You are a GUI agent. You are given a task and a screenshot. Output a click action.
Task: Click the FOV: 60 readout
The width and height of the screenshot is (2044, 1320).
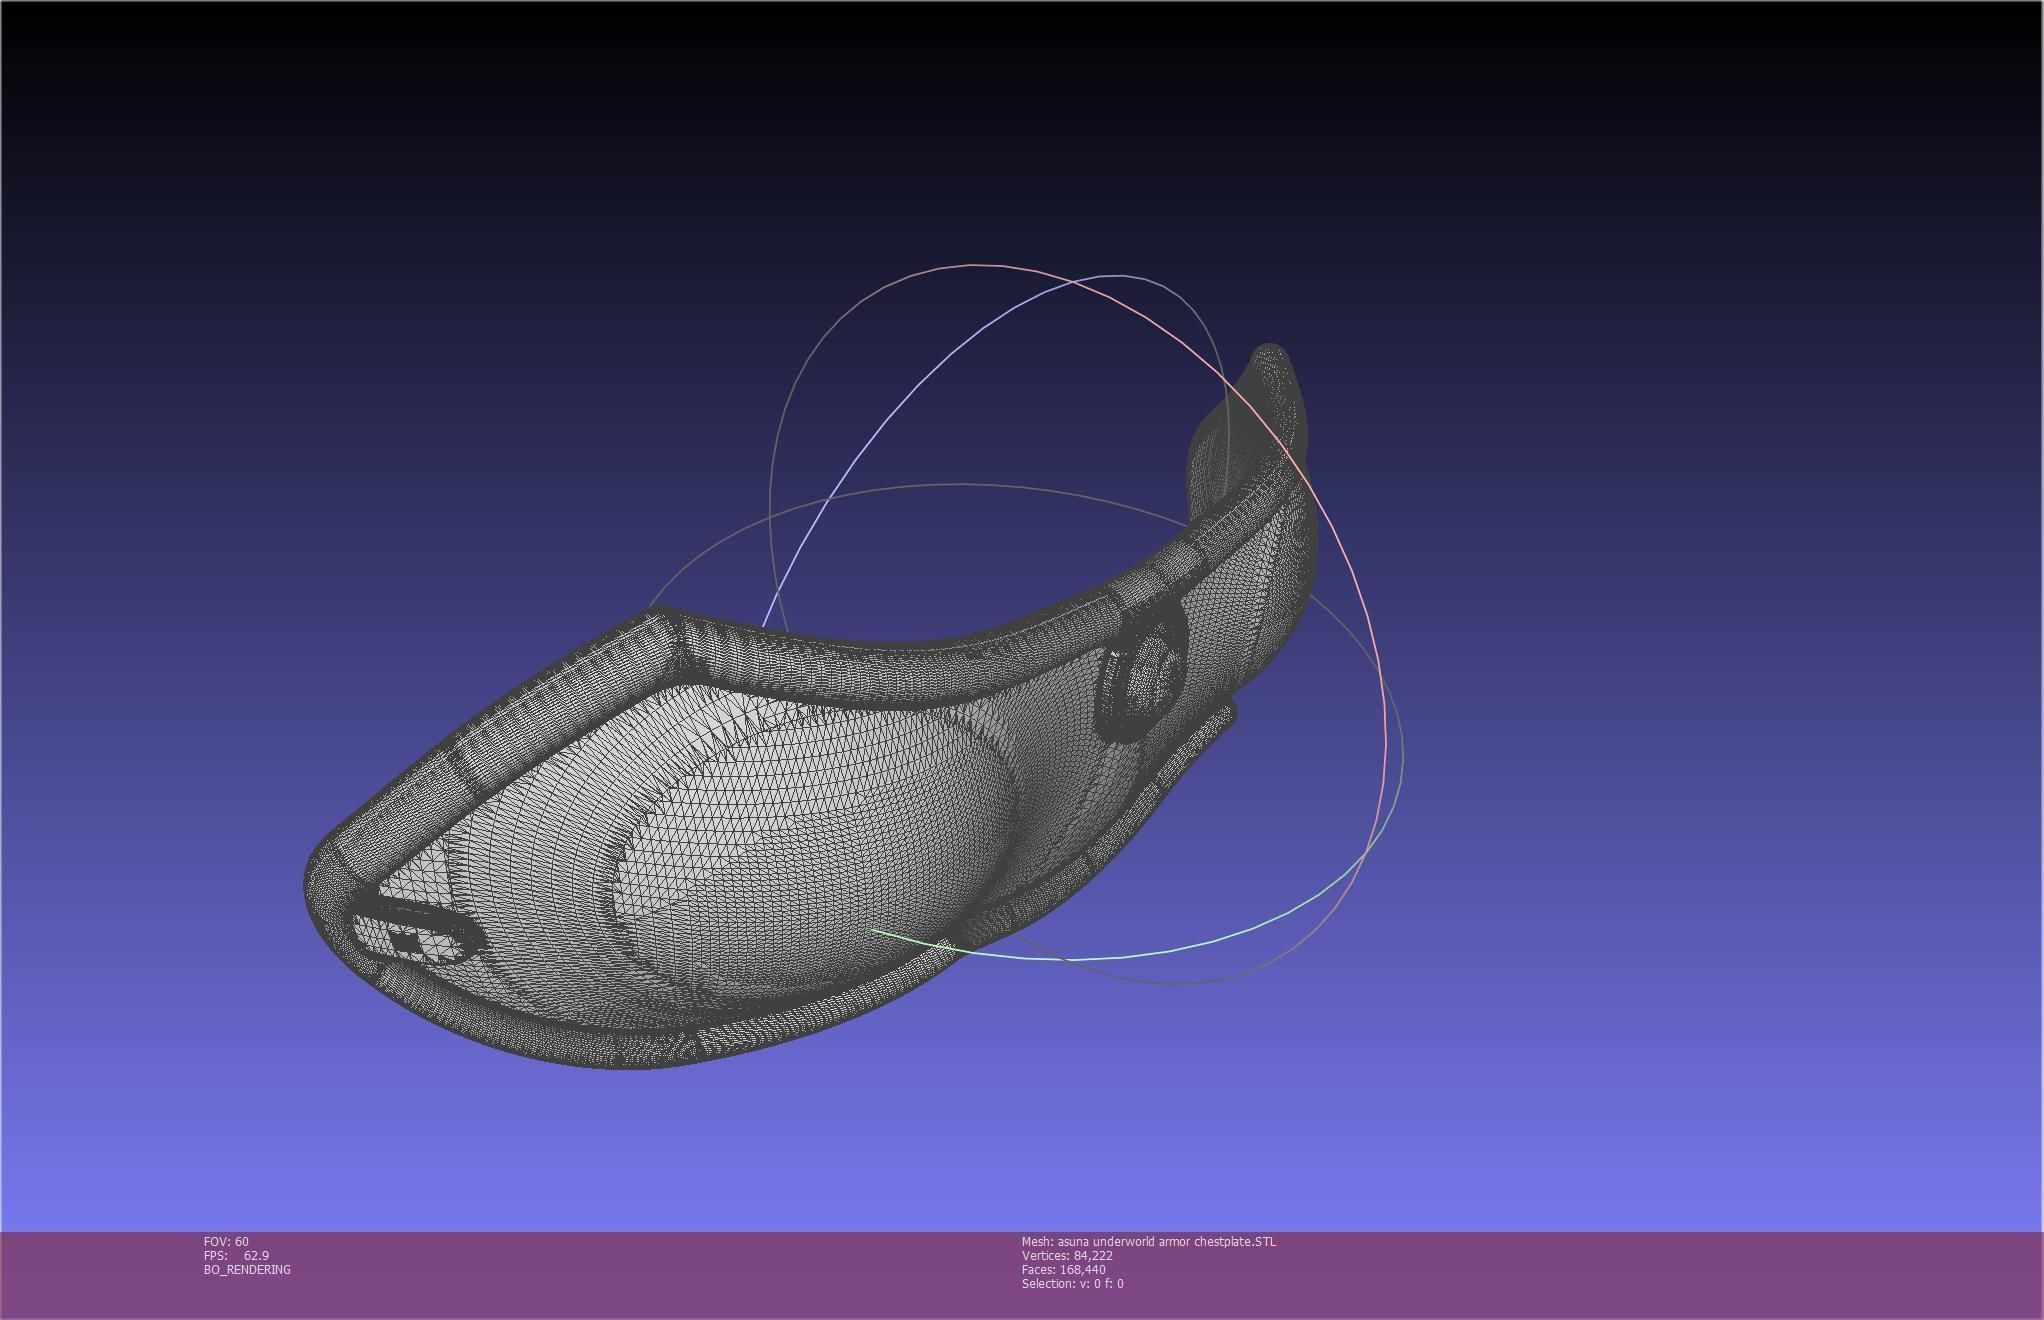pyautogui.click(x=226, y=1242)
